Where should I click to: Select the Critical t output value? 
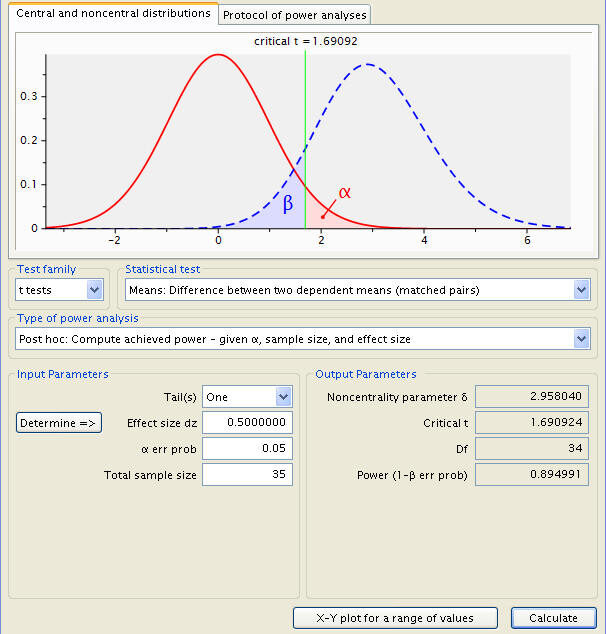tap(532, 423)
